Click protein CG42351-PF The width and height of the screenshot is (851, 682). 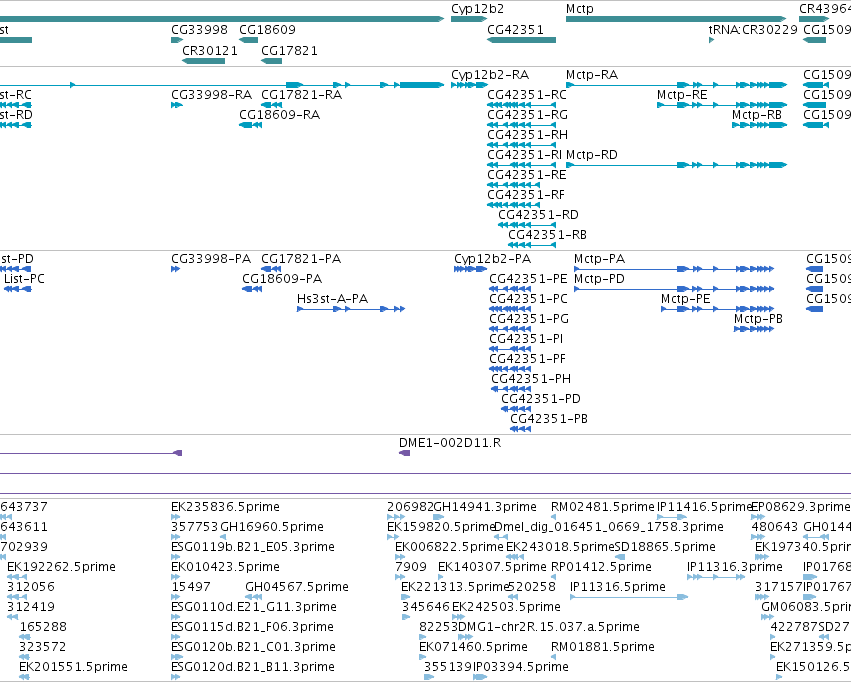(510, 369)
